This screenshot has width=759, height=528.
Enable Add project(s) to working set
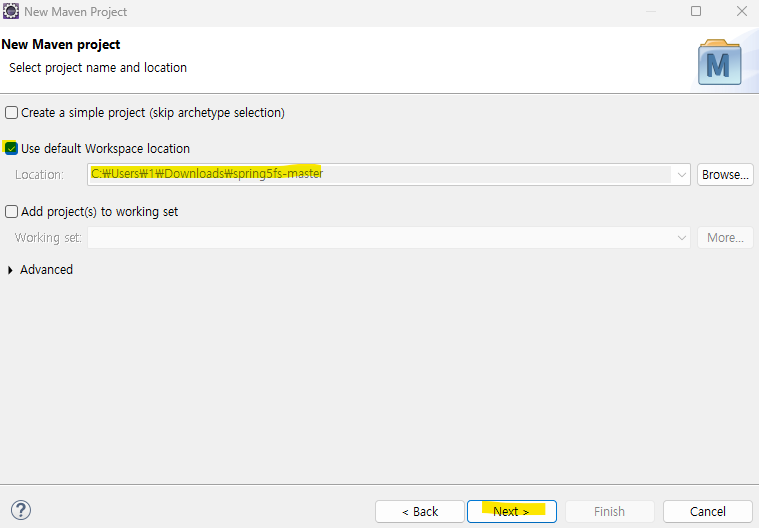tap(11, 211)
